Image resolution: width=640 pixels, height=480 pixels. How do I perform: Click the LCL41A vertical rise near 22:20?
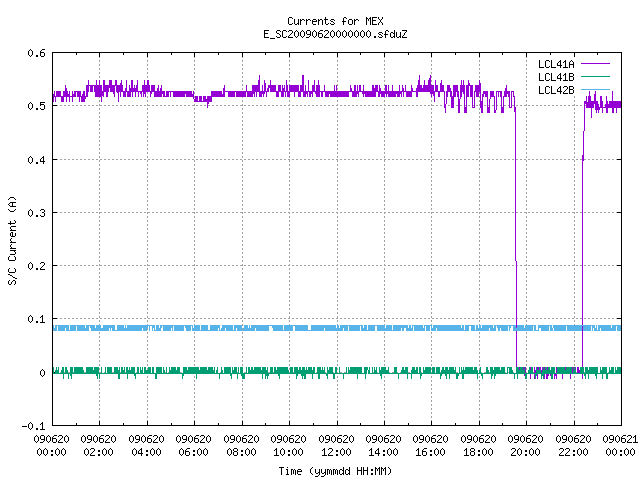point(583,237)
